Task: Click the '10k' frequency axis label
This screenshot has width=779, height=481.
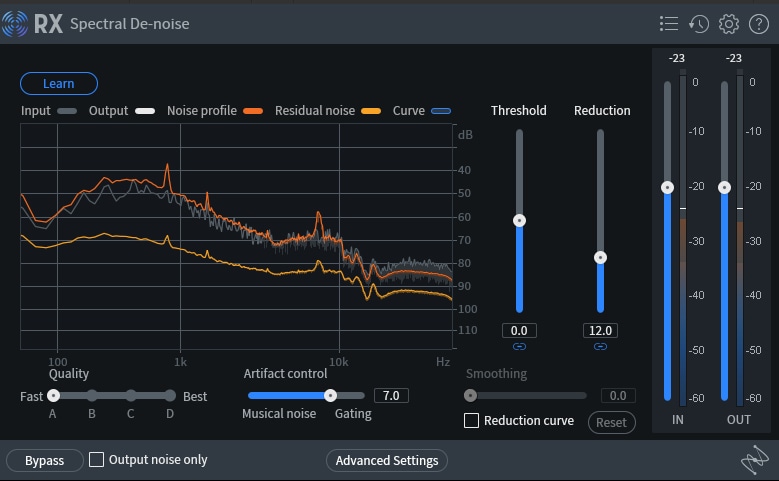Action: pos(339,362)
